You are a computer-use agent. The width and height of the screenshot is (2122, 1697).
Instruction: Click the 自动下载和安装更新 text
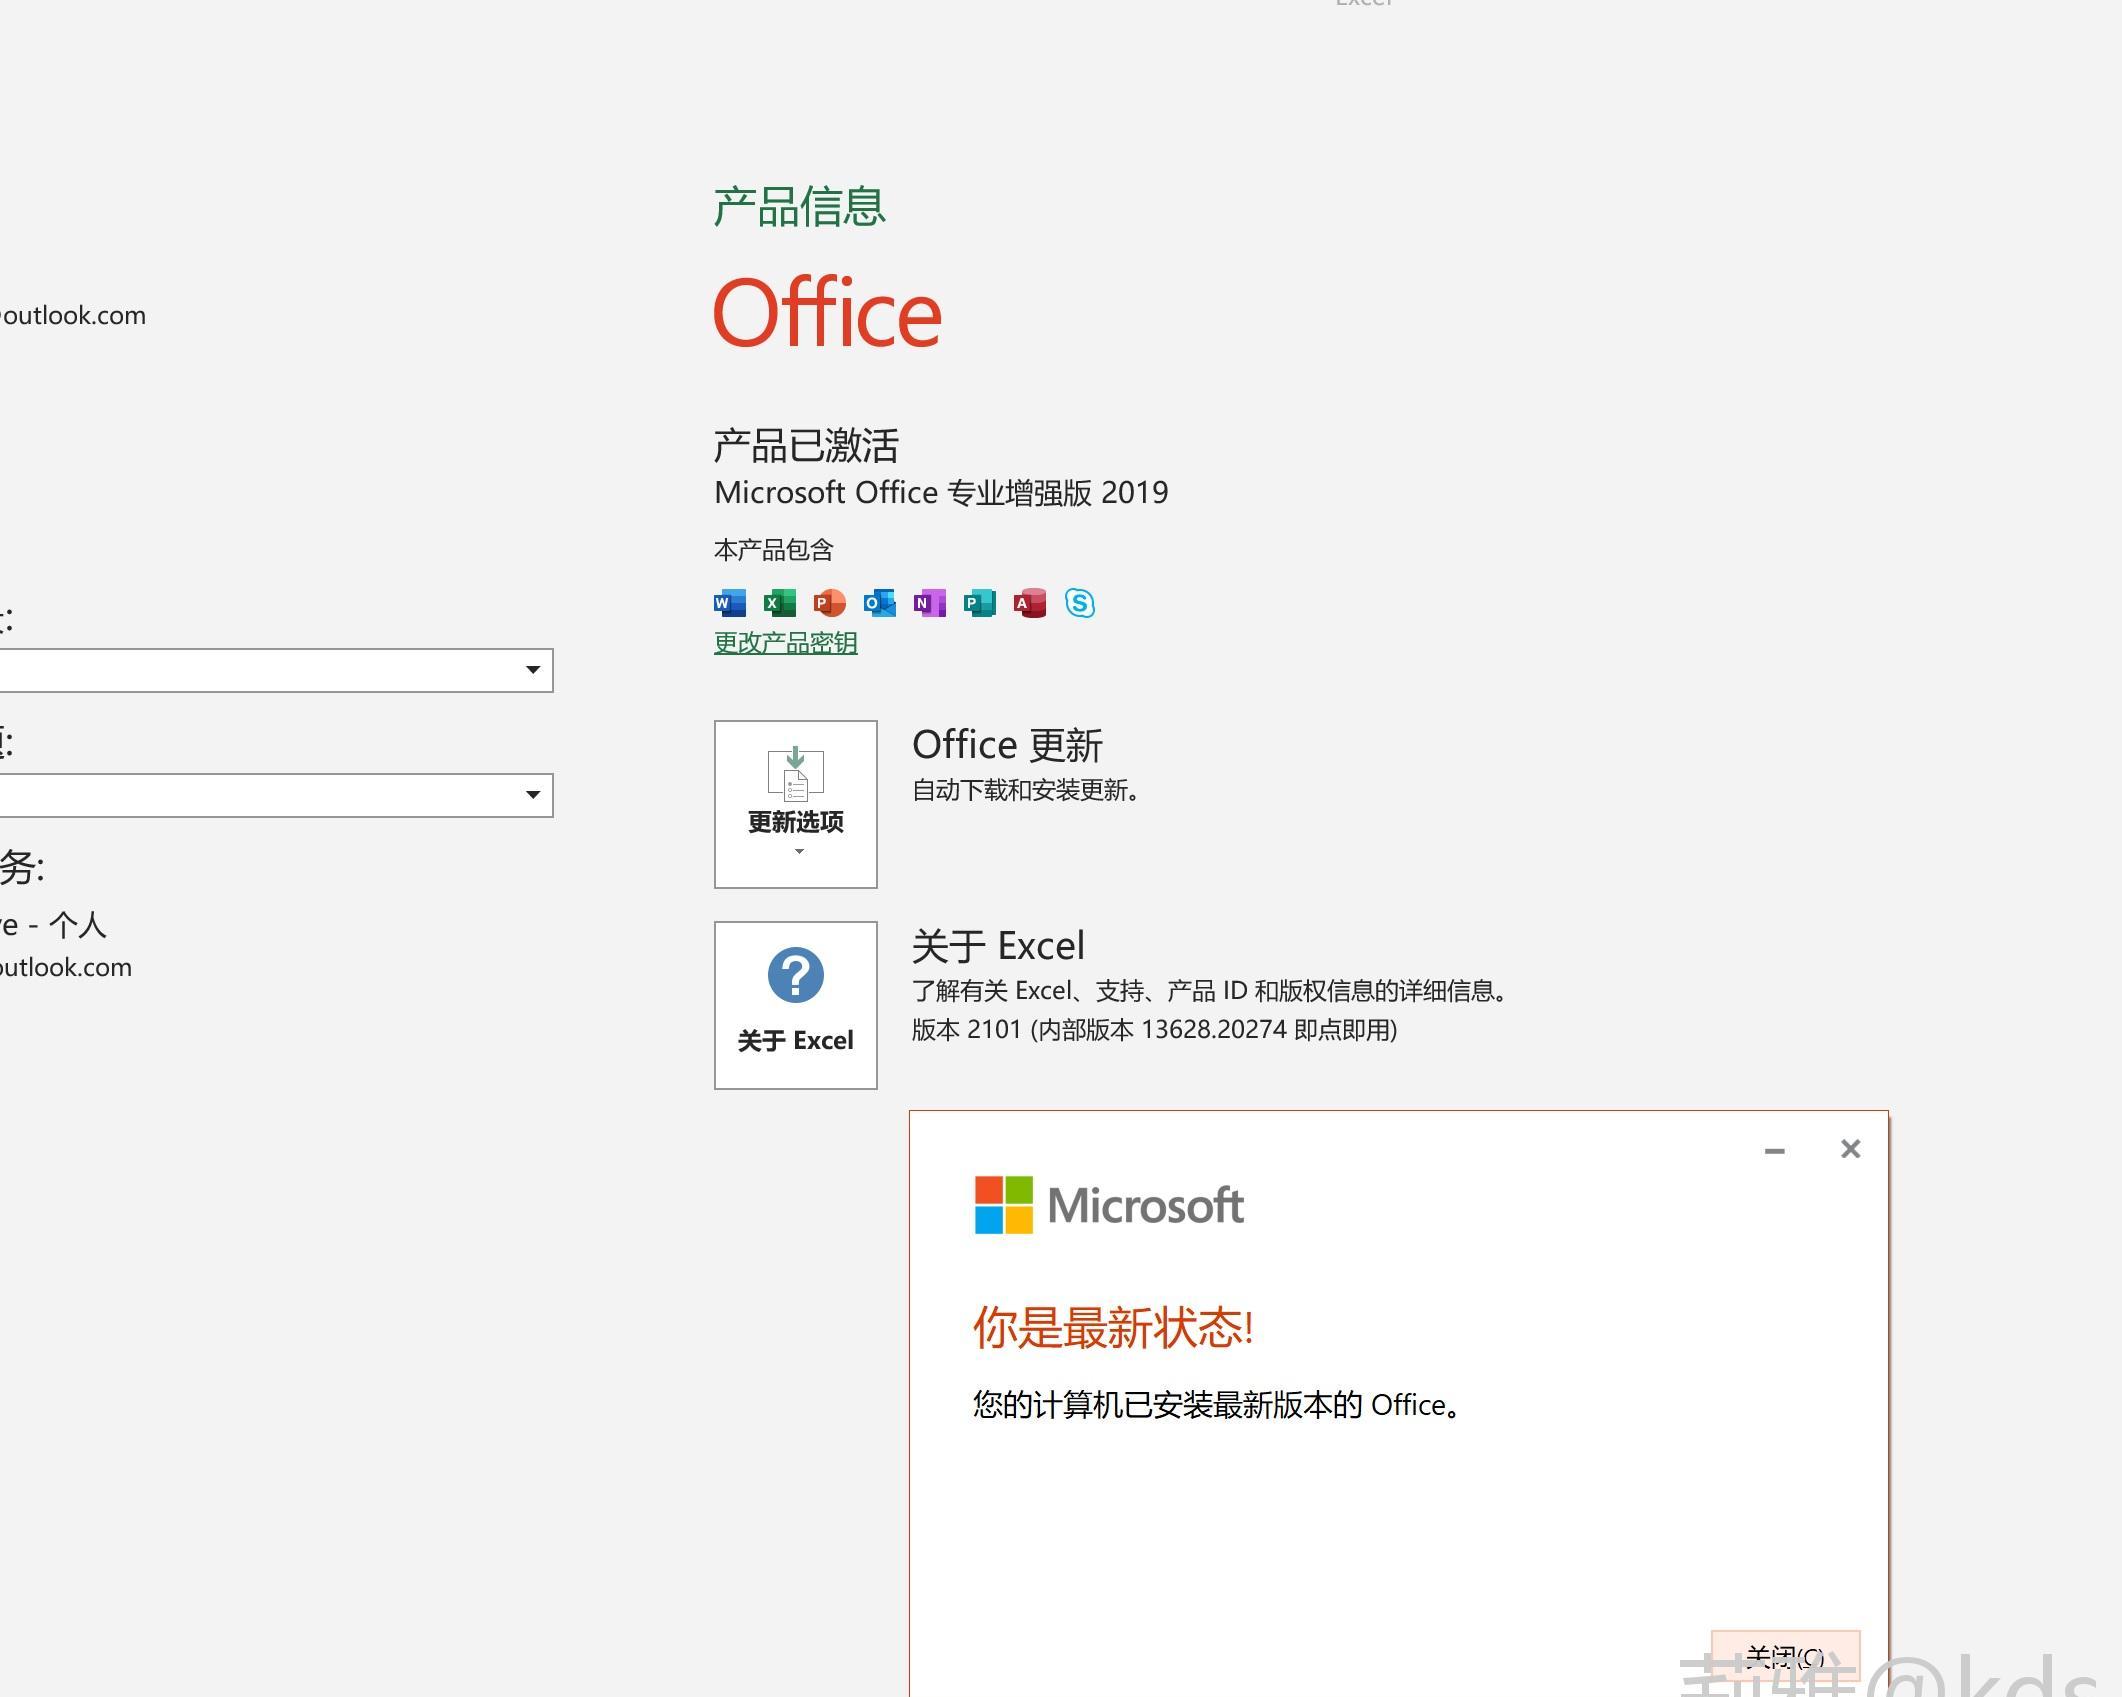[x=1025, y=790]
